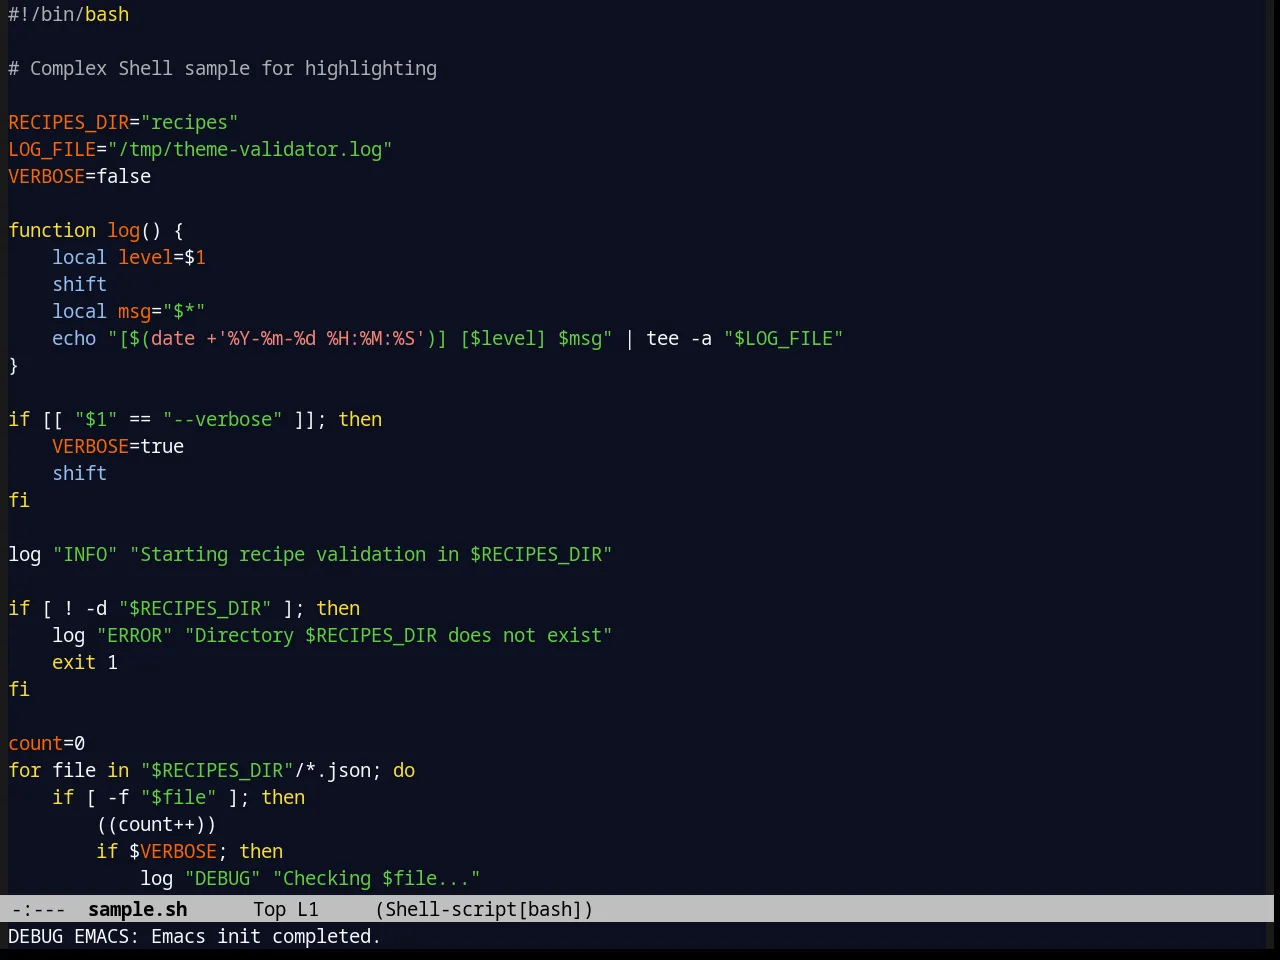Click the "$file" string in -f test
The image size is (1280, 960).
click(178, 797)
